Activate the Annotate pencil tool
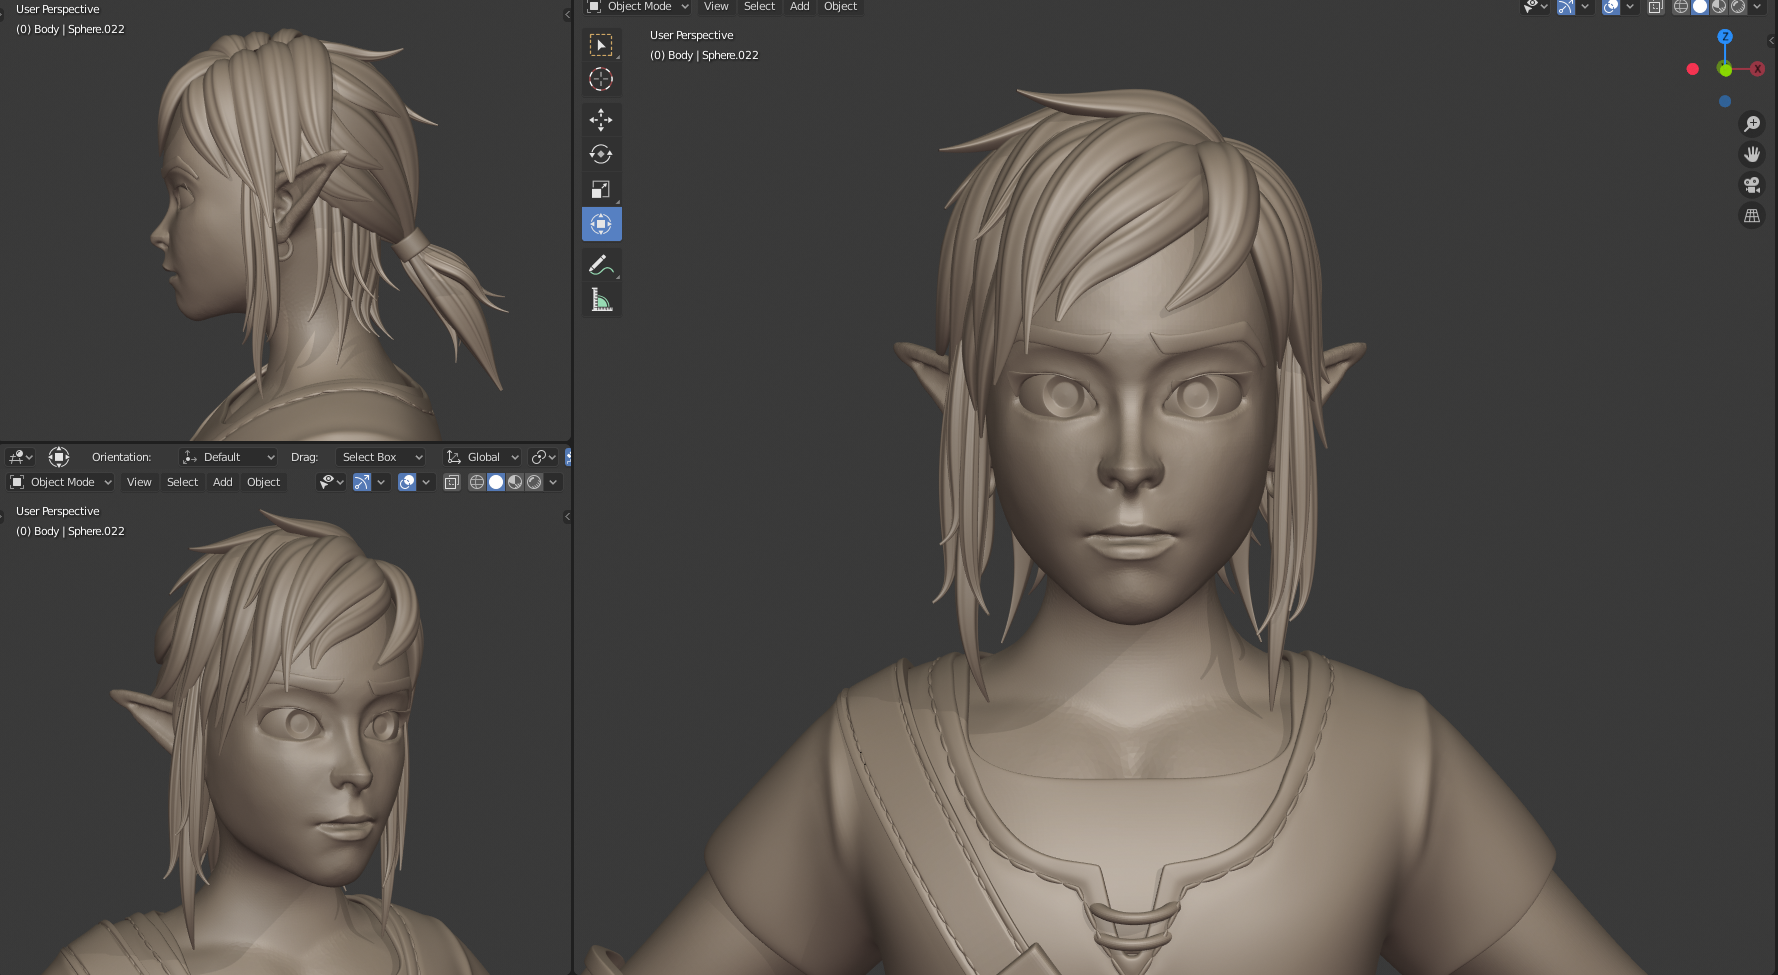This screenshot has width=1778, height=975. [601, 265]
